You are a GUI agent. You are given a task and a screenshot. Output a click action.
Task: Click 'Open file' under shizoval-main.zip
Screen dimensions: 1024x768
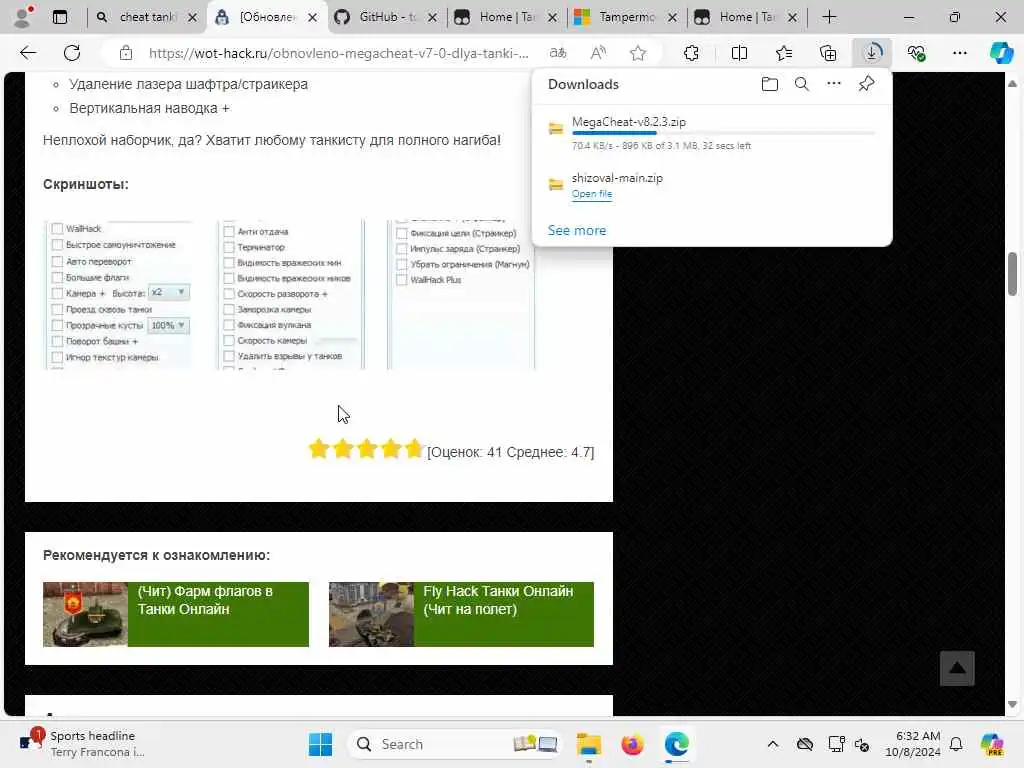click(592, 194)
